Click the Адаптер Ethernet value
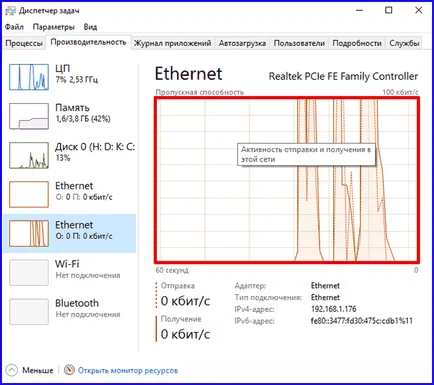The width and height of the screenshot is (434, 385). click(325, 286)
